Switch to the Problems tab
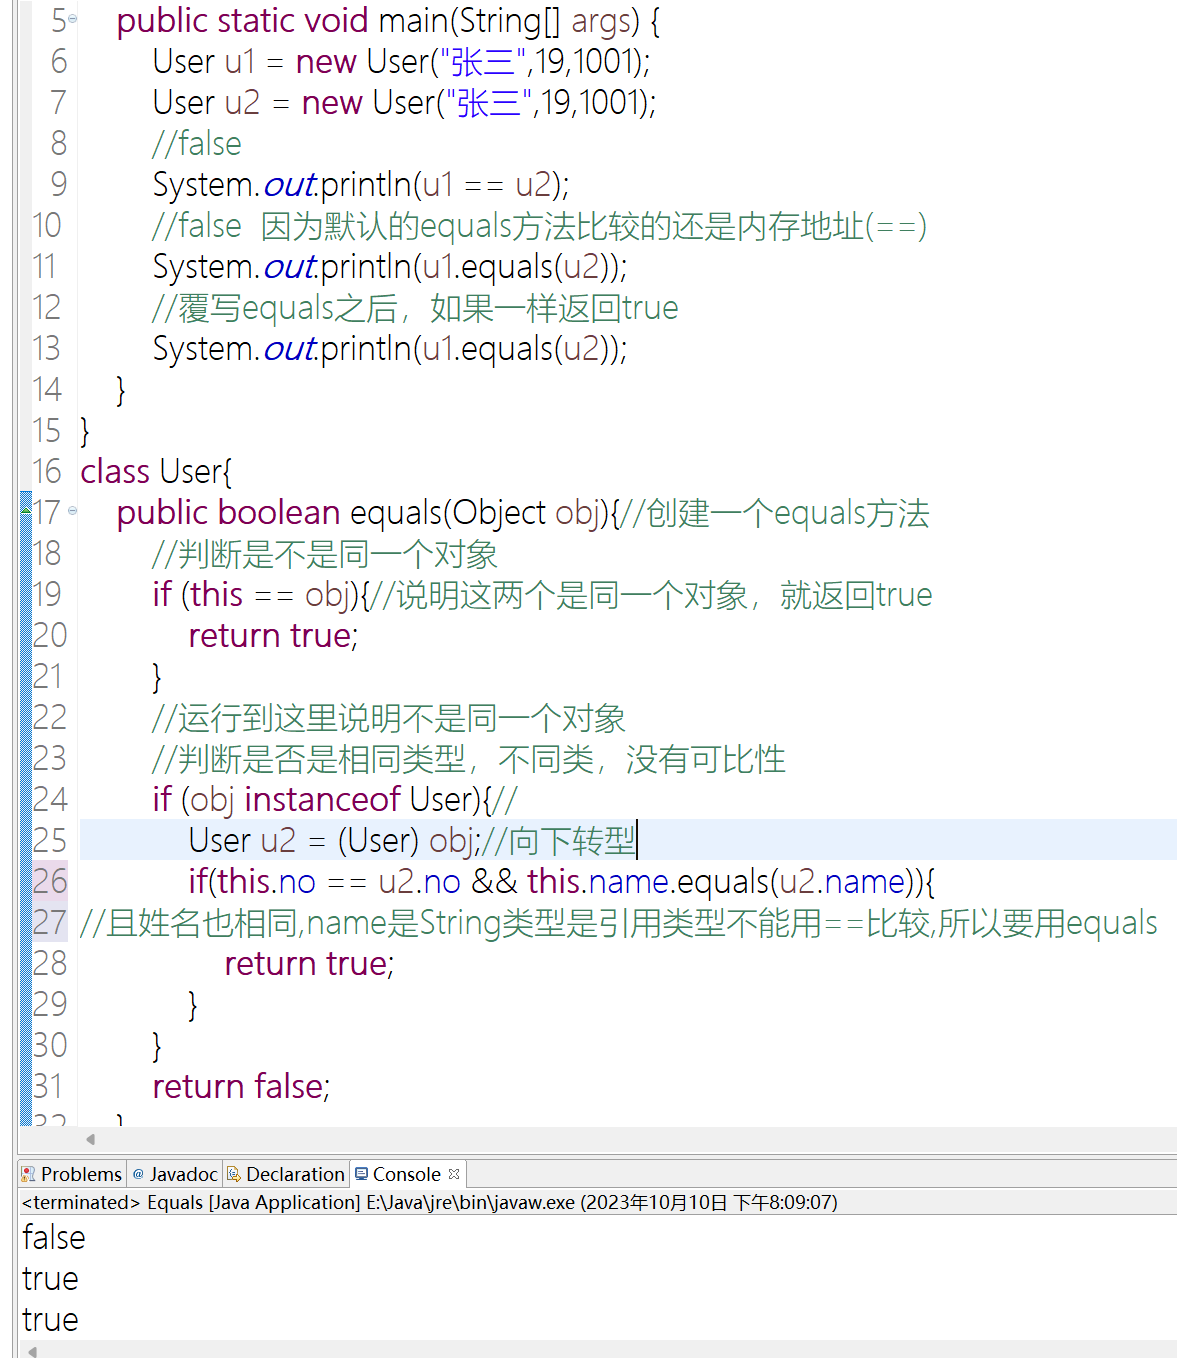The height and width of the screenshot is (1358, 1177). click(x=80, y=1174)
